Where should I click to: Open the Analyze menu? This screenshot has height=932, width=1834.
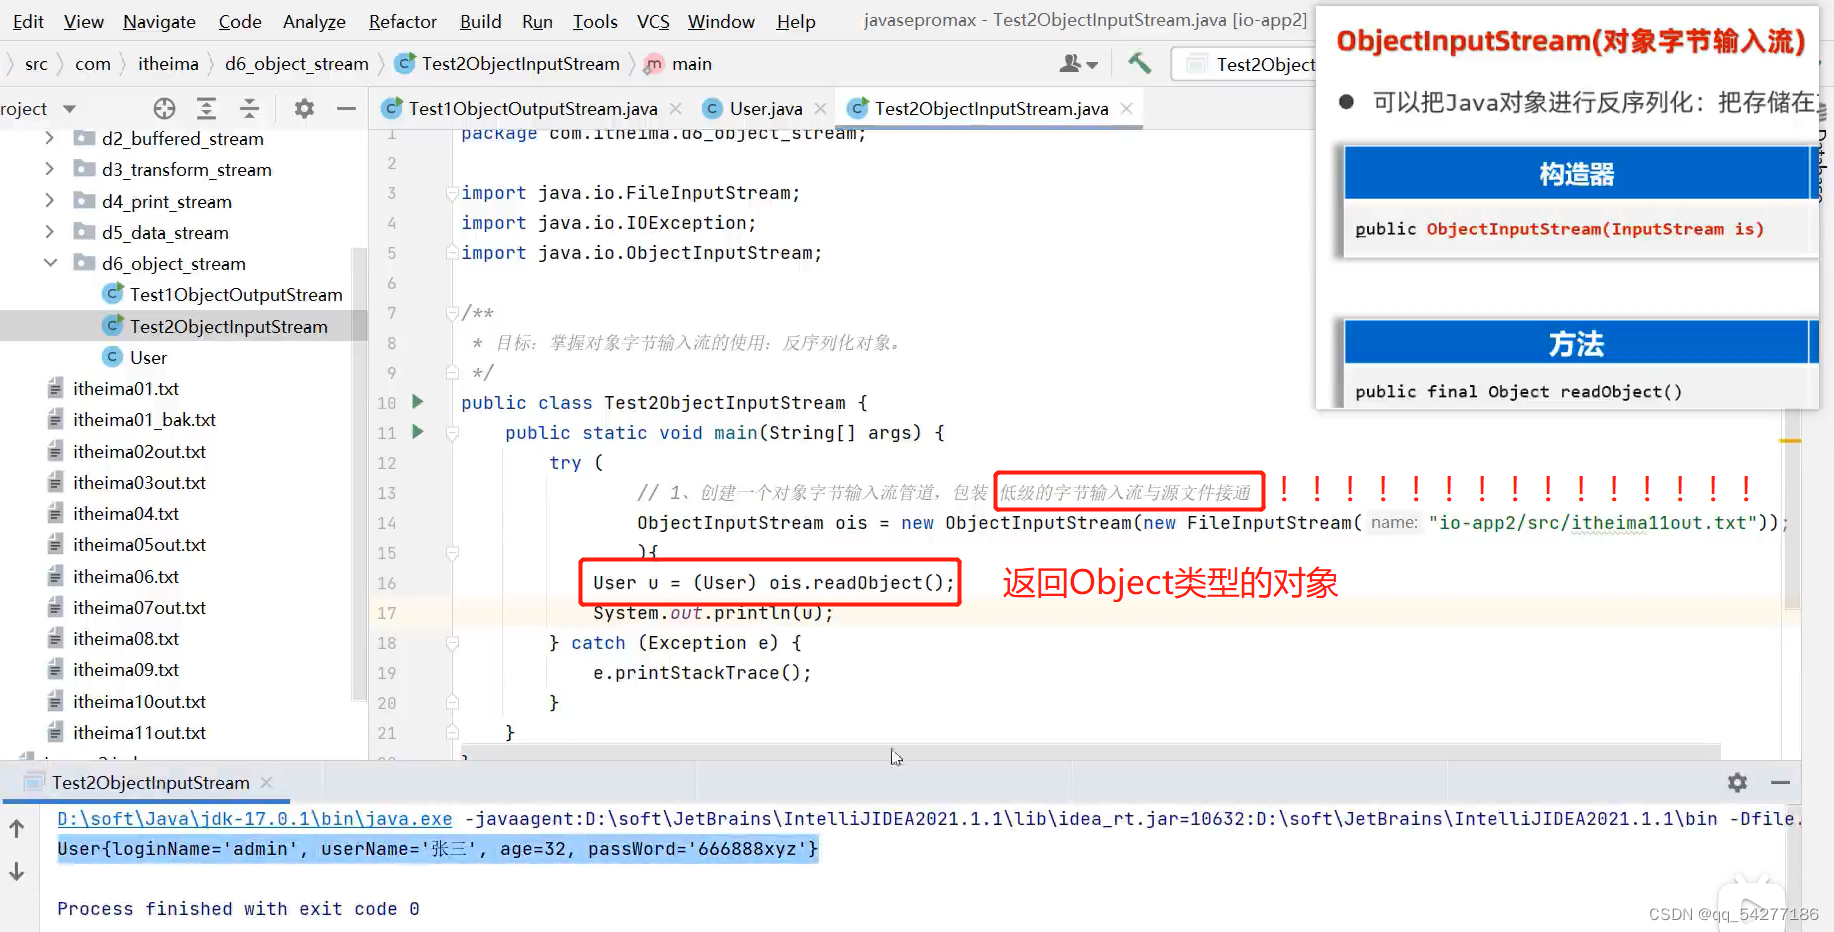pos(314,21)
